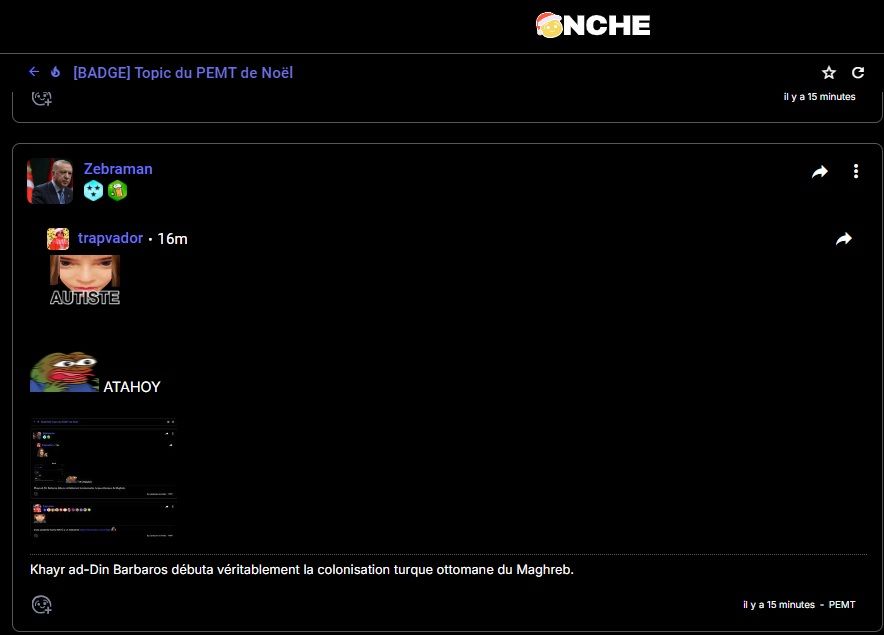Enlarge the embedded screenshot thumbnail

104,478
